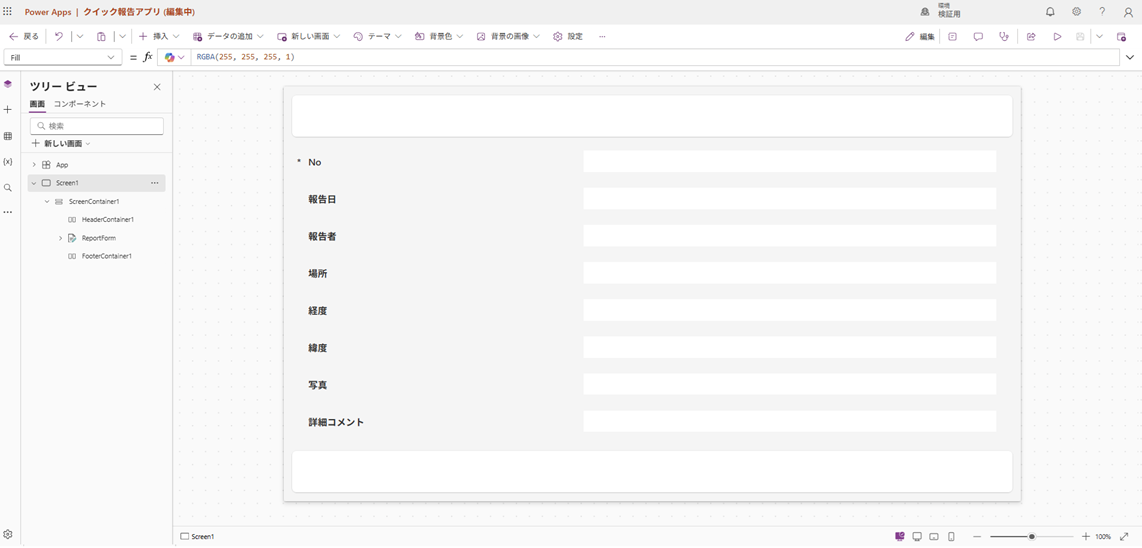This screenshot has height=548, width=1142.
Task: Click the 設定 (Settings) button
Action: pos(568,37)
